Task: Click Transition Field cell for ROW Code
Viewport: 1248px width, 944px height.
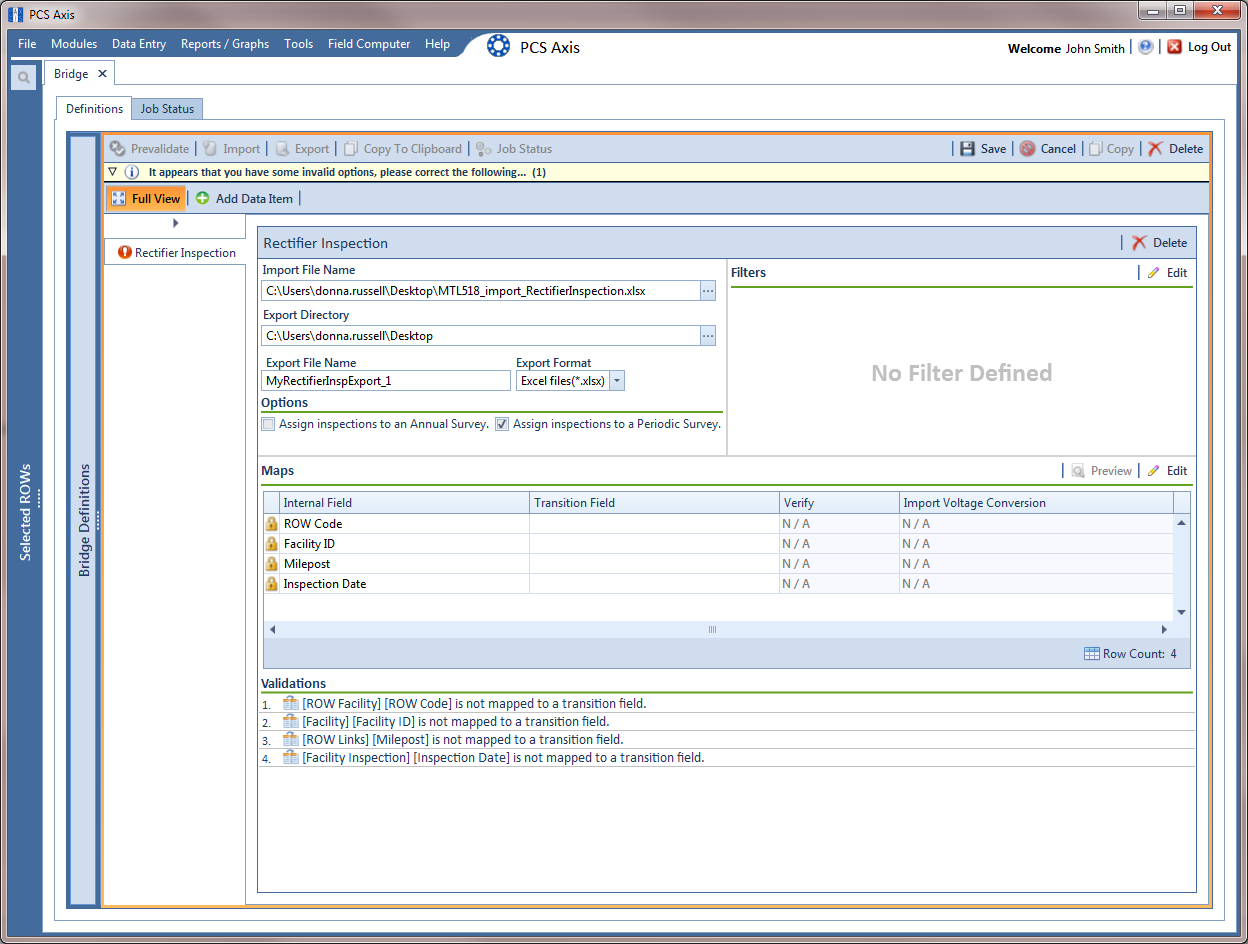Action: [x=654, y=524]
